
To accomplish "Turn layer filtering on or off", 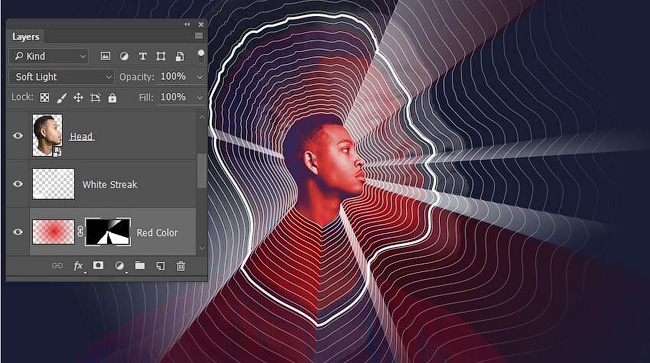I will point(201,56).
